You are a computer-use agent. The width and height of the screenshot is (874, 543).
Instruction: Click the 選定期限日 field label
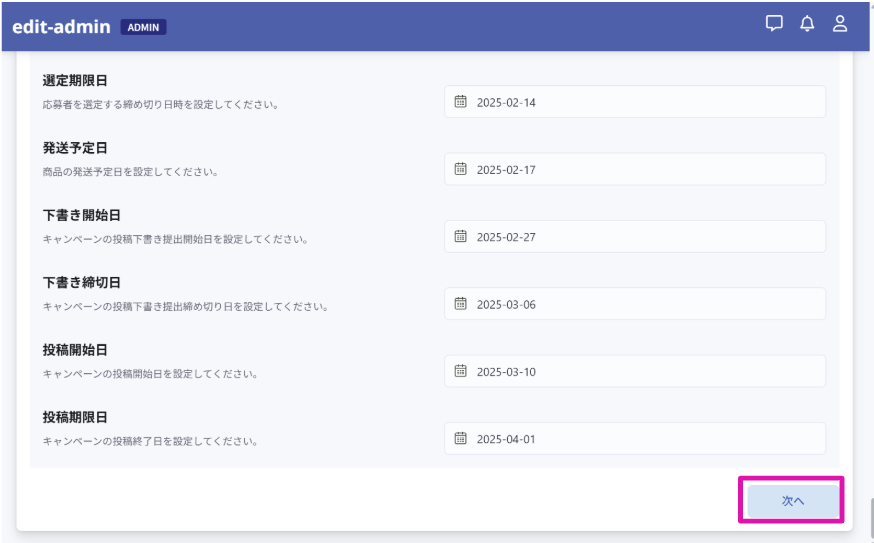pyautogui.click(x=75, y=81)
